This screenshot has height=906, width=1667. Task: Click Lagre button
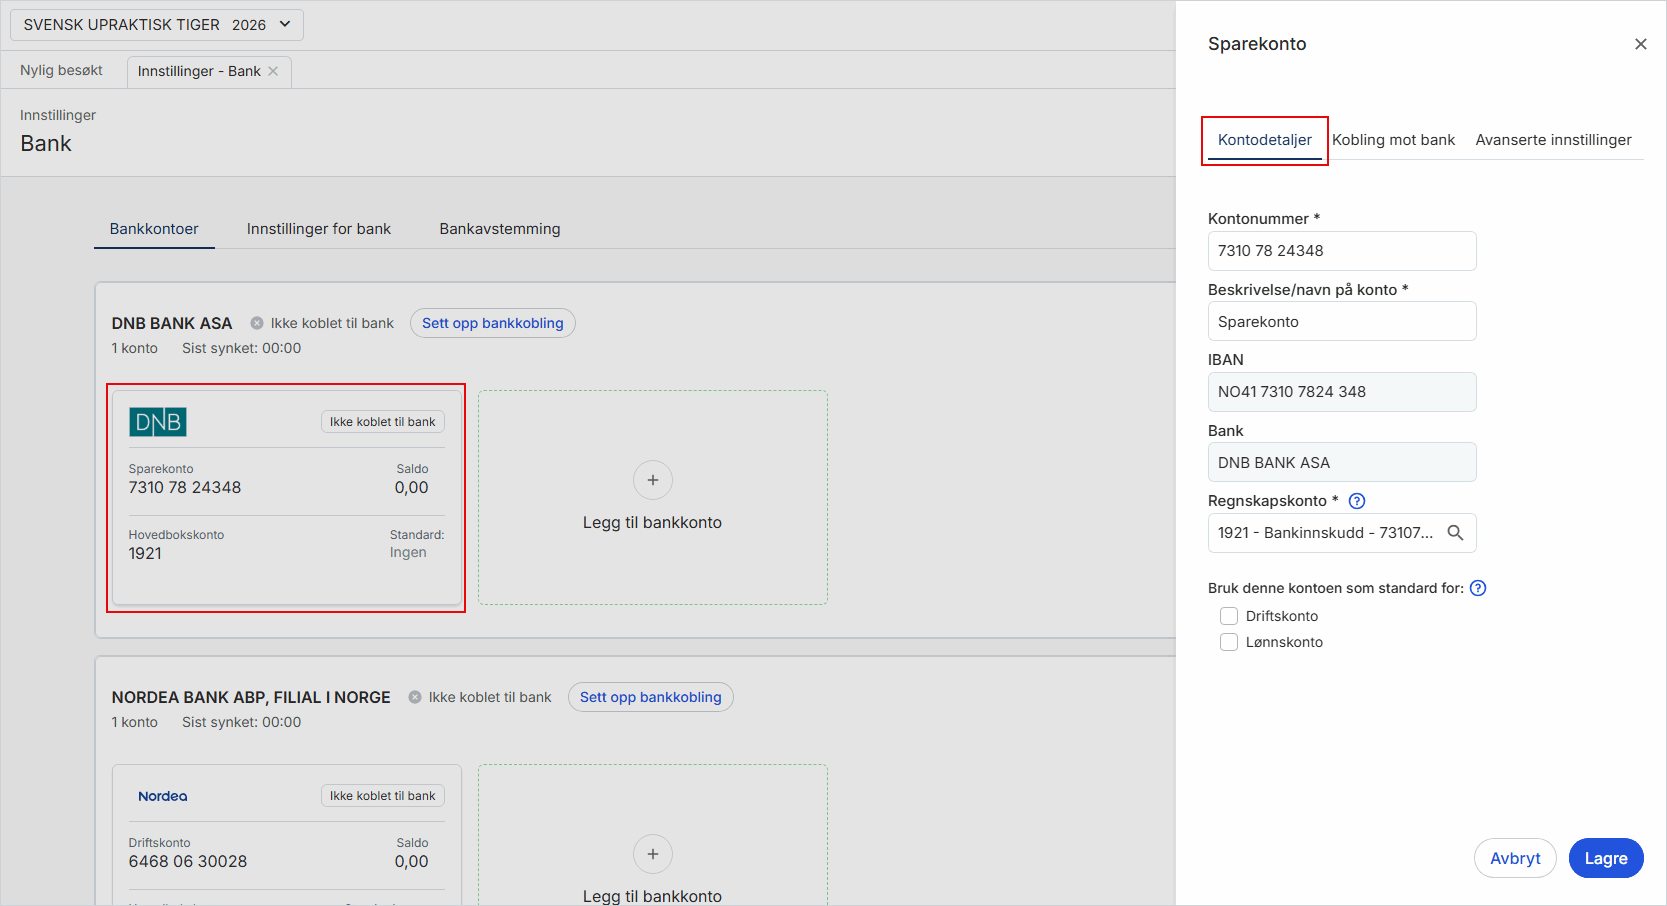(1606, 858)
